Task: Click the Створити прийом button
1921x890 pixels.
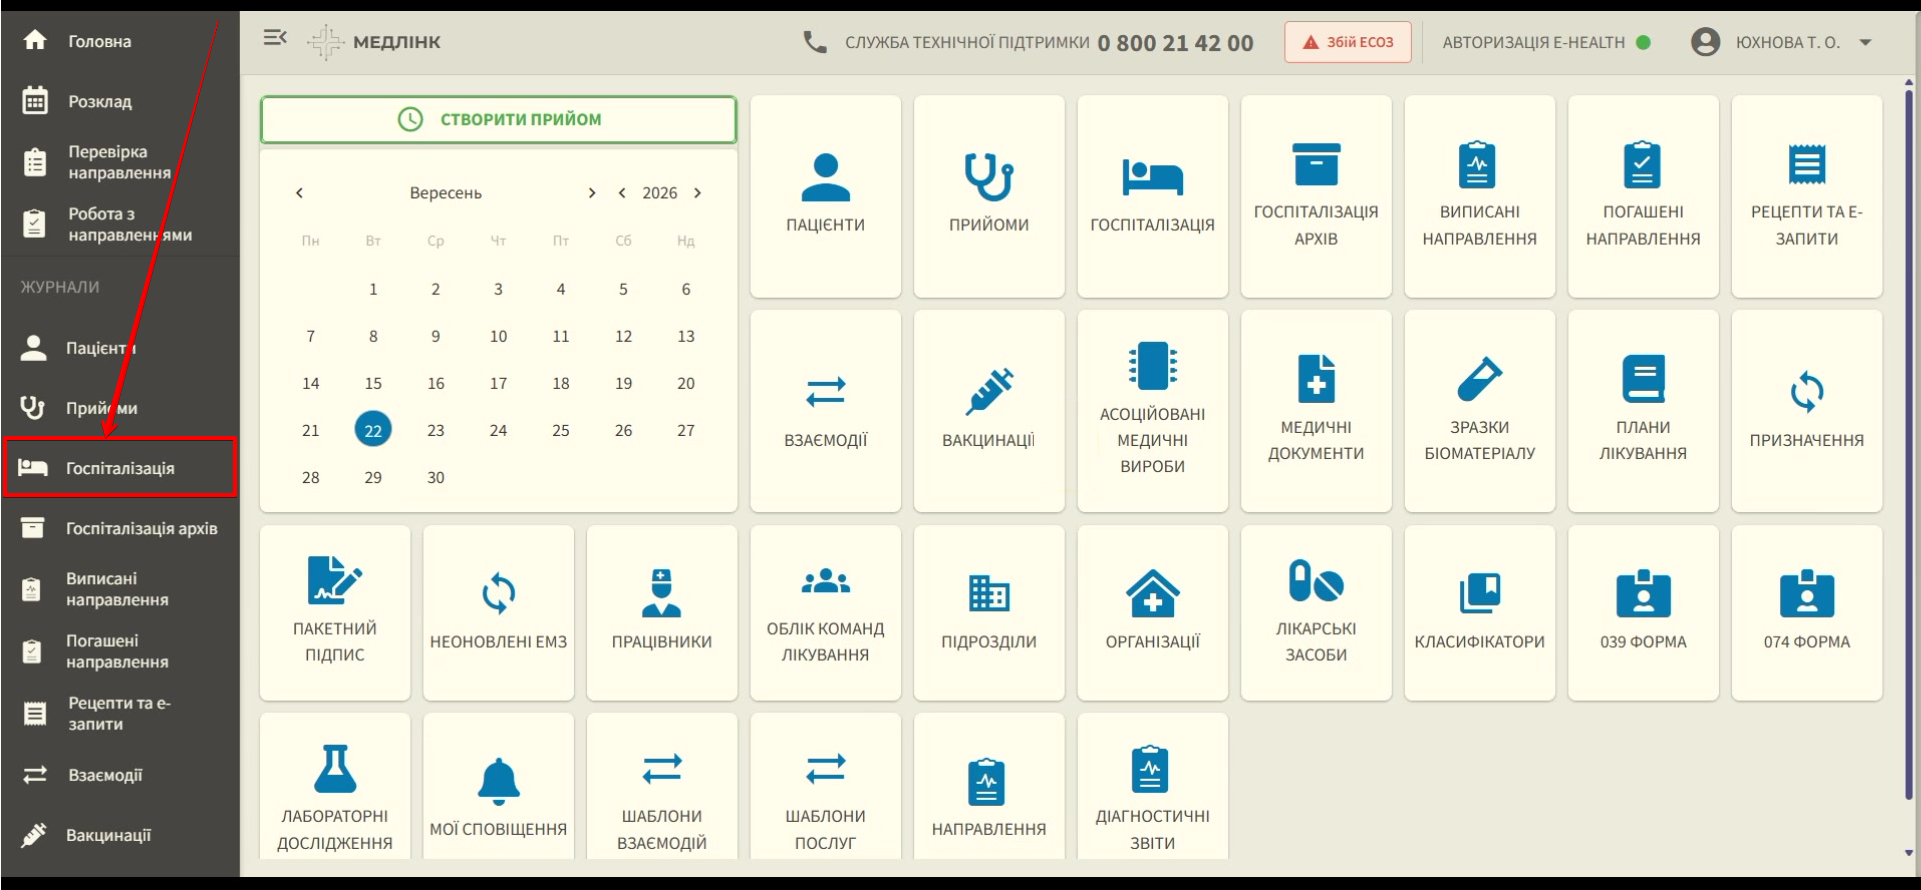Action: [498, 119]
